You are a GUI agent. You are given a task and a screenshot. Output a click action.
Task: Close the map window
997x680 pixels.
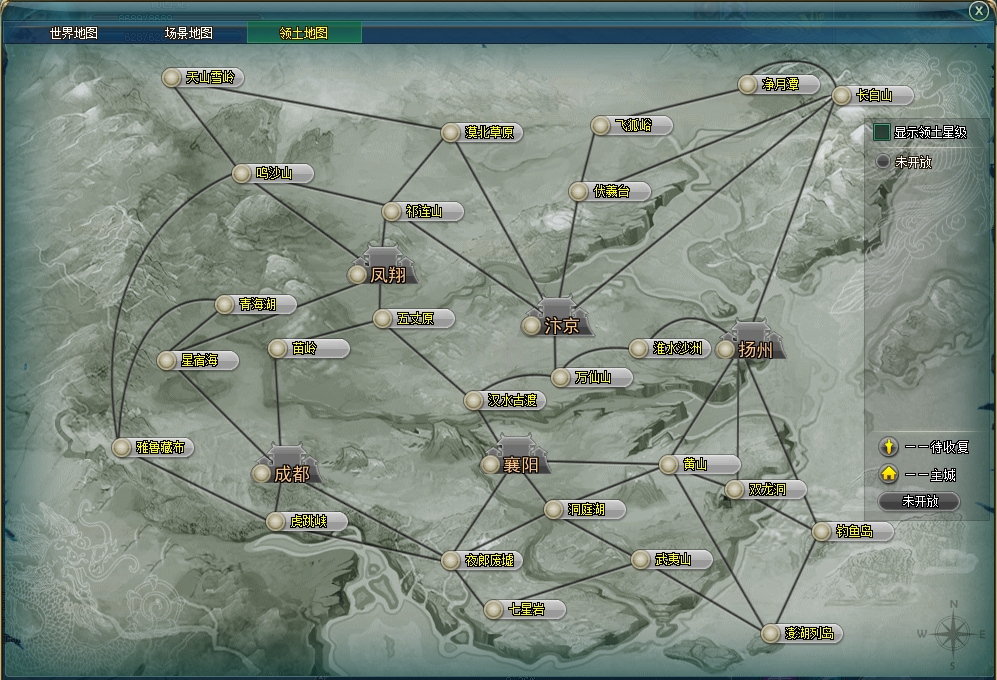pyautogui.click(x=978, y=10)
